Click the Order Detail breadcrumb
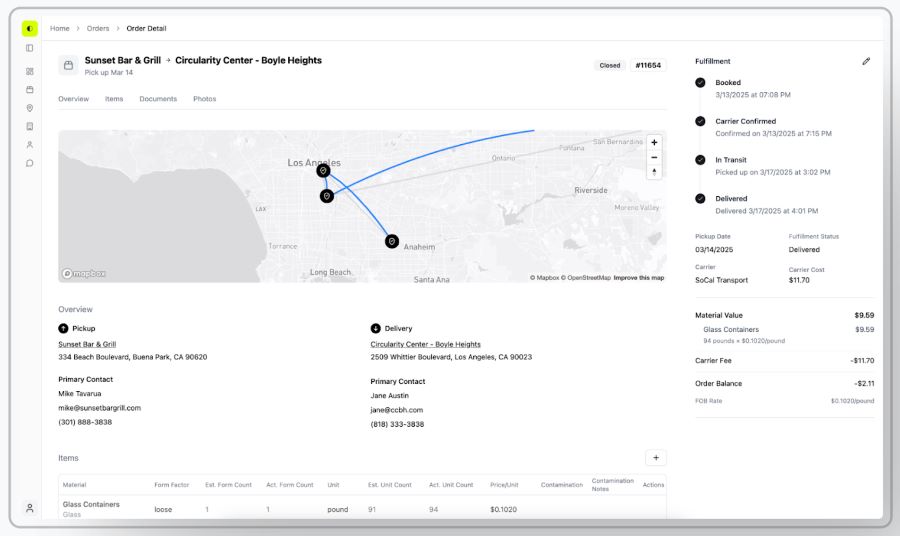The image size is (900, 536). pyautogui.click(x=146, y=28)
